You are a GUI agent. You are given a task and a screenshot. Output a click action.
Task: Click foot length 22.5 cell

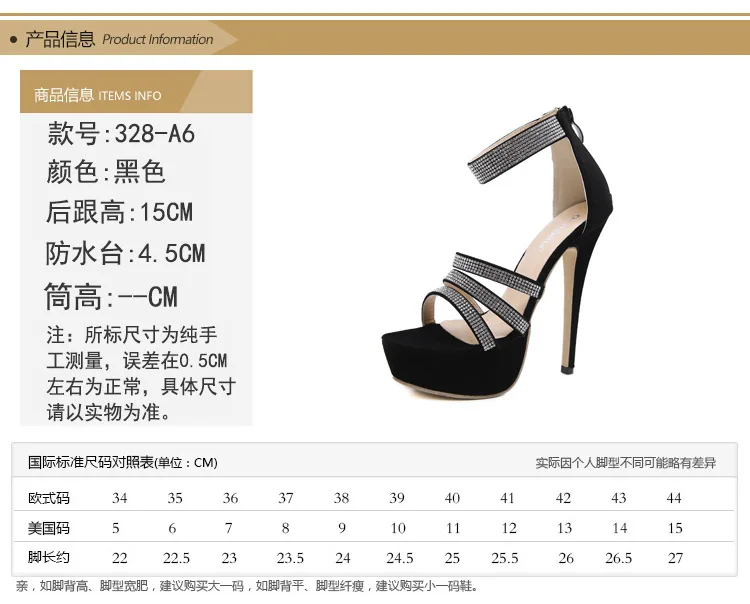point(176,558)
